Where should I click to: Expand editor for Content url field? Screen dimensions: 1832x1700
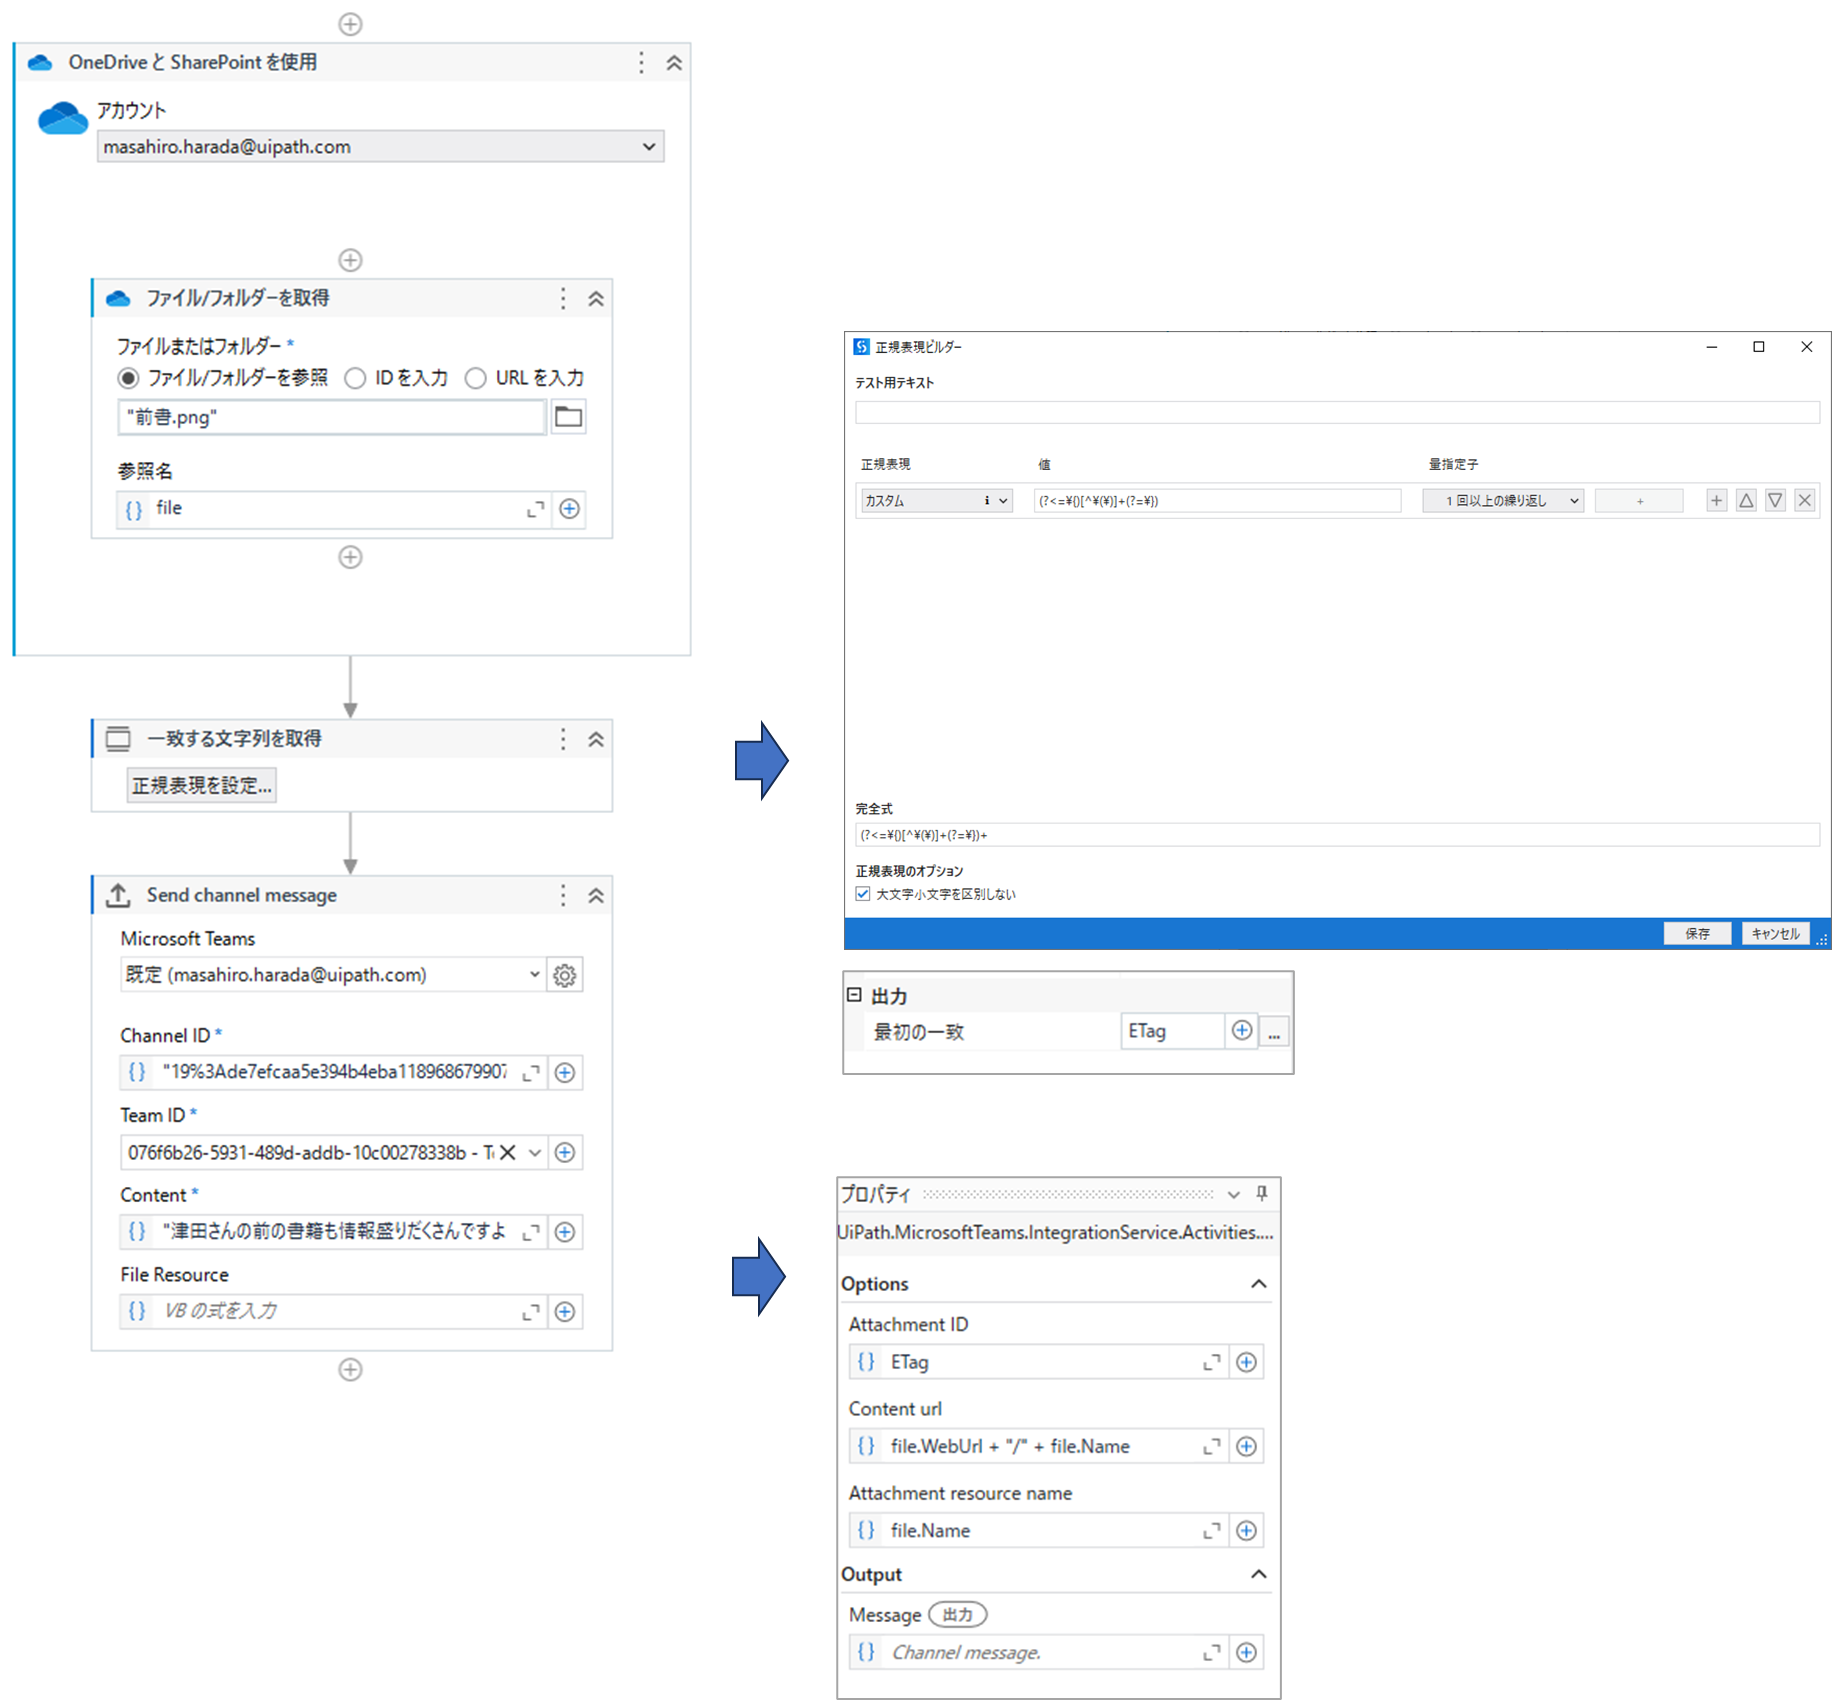click(1211, 1446)
